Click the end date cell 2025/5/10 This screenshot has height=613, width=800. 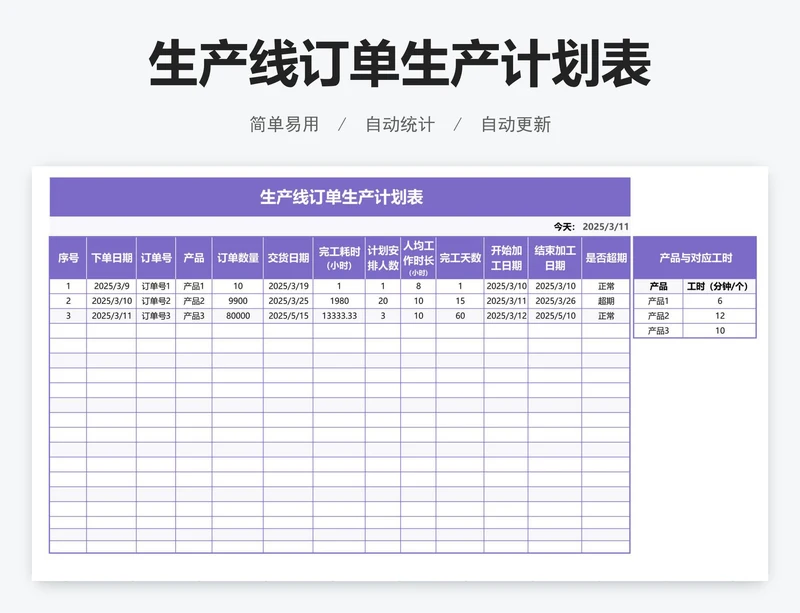(x=555, y=316)
